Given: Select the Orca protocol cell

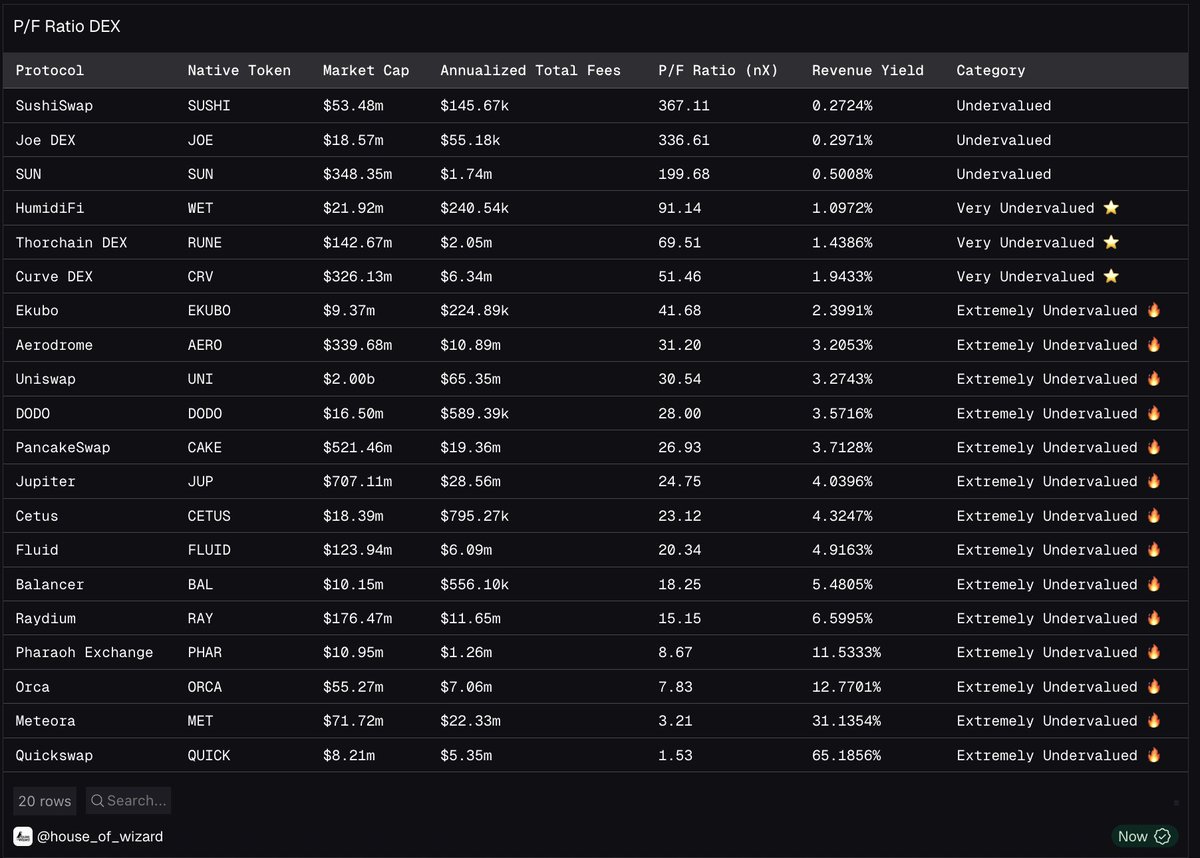Looking at the screenshot, I should 33,687.
